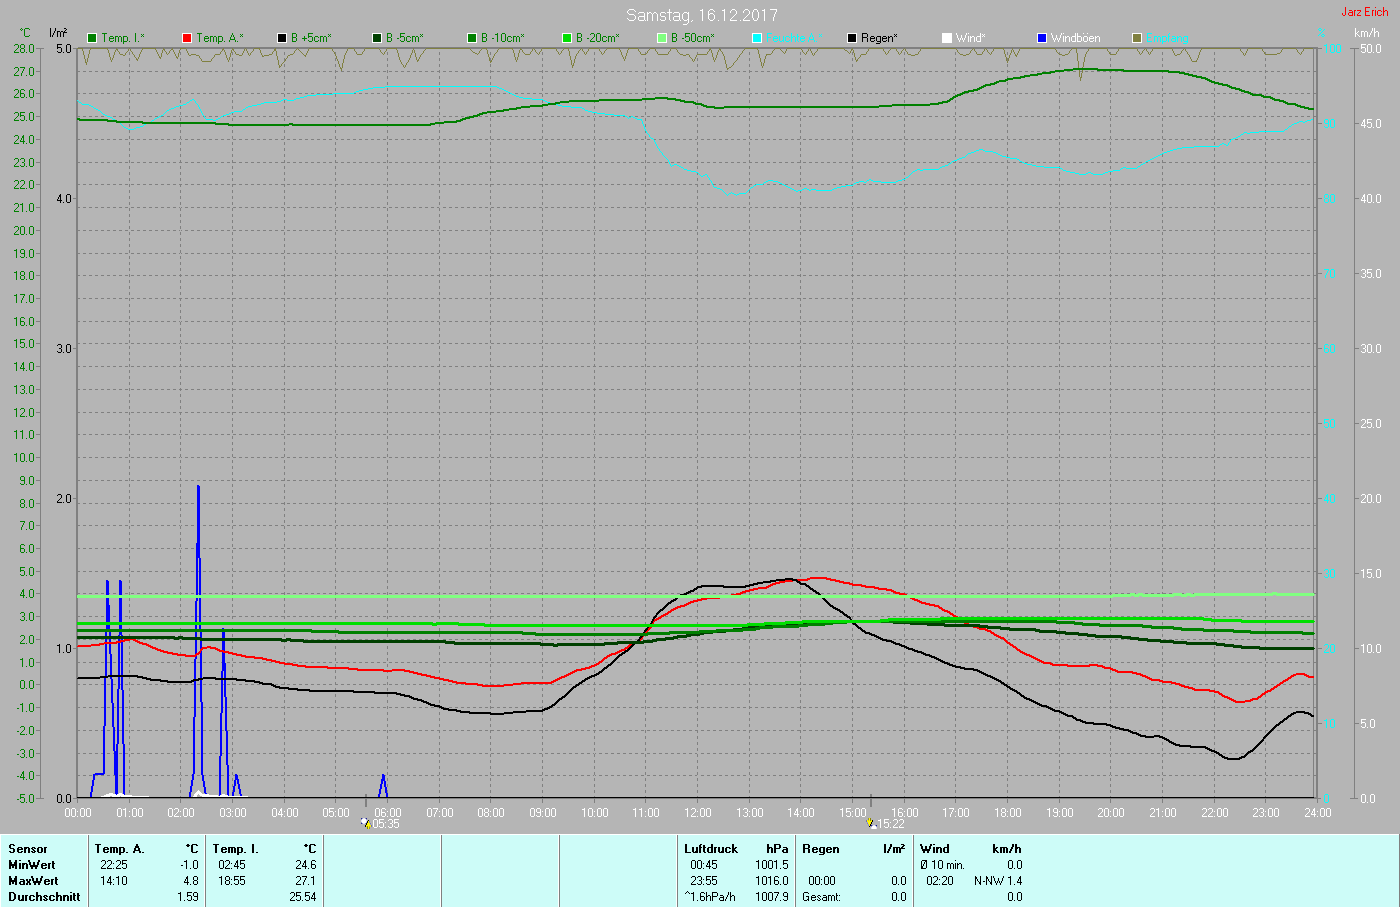Viewport: 1400px width, 907px height.
Task: Click the sunrise icon at 05:35
Action: (x=367, y=824)
